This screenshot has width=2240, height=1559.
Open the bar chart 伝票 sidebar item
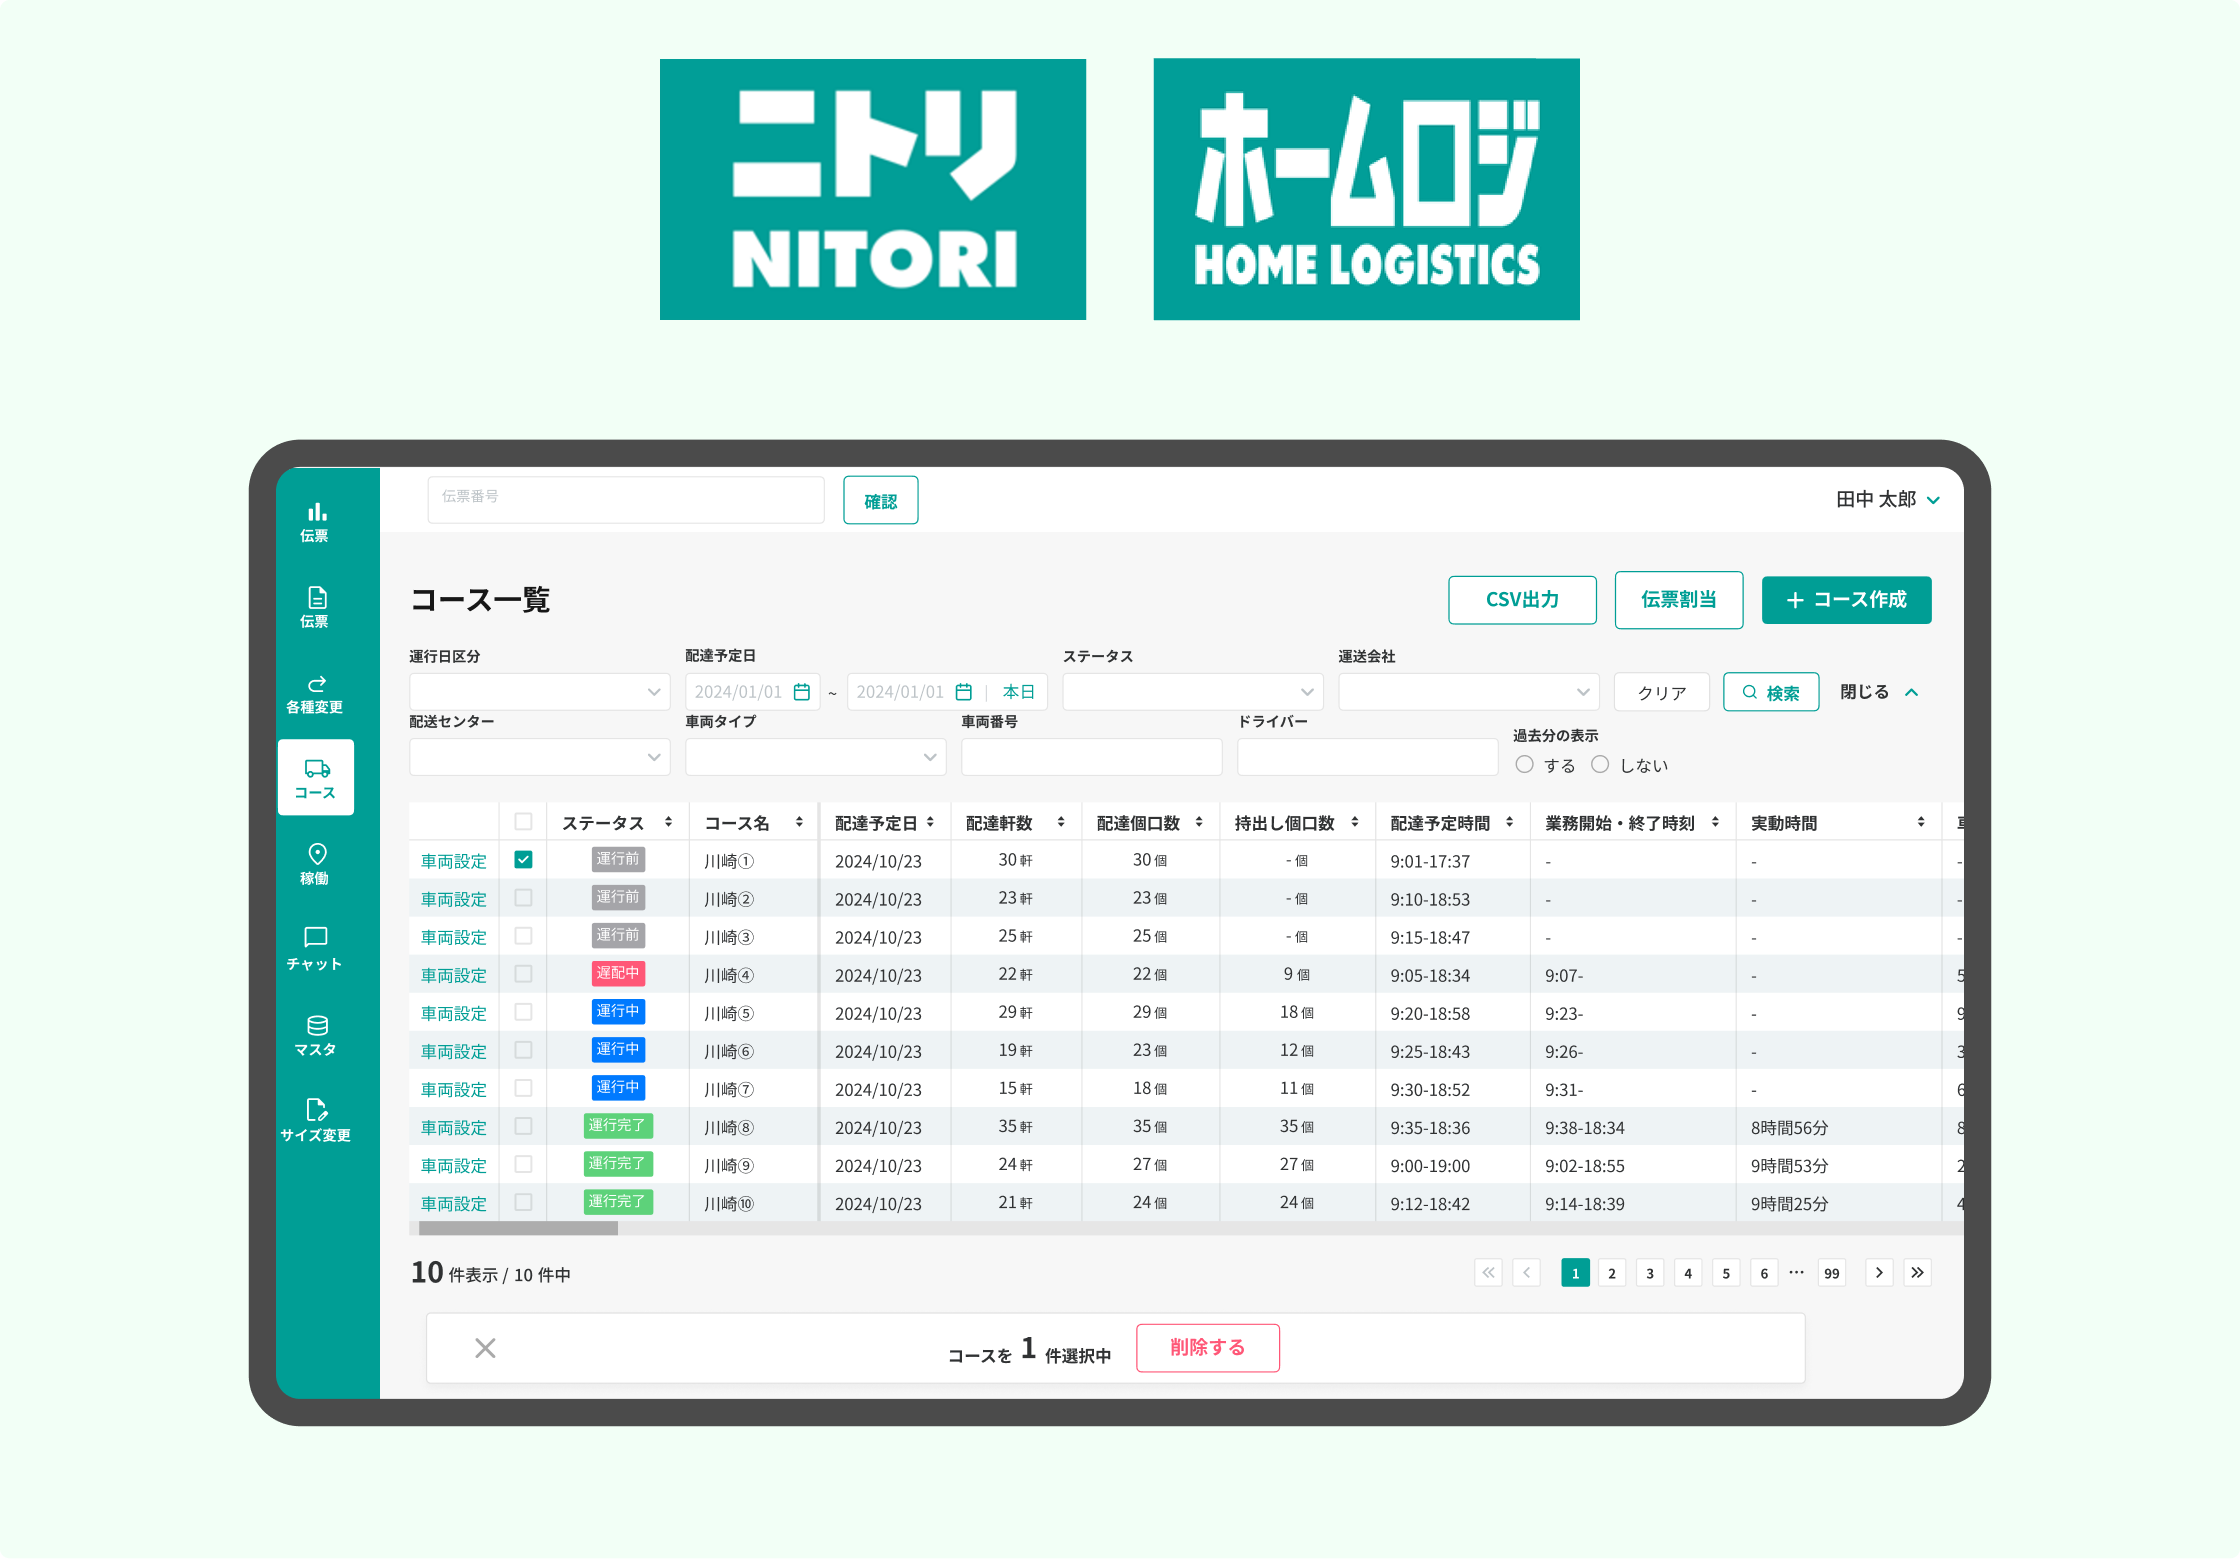click(x=315, y=521)
